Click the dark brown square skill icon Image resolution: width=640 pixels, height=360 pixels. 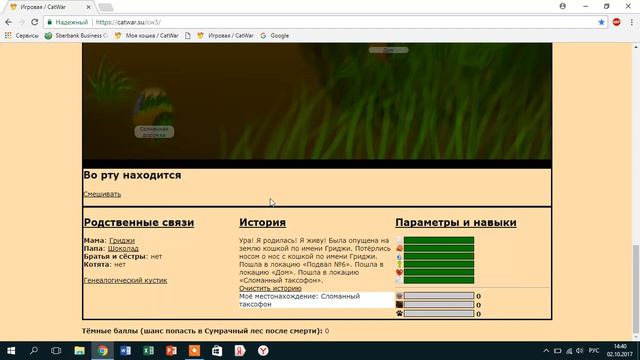399,304
